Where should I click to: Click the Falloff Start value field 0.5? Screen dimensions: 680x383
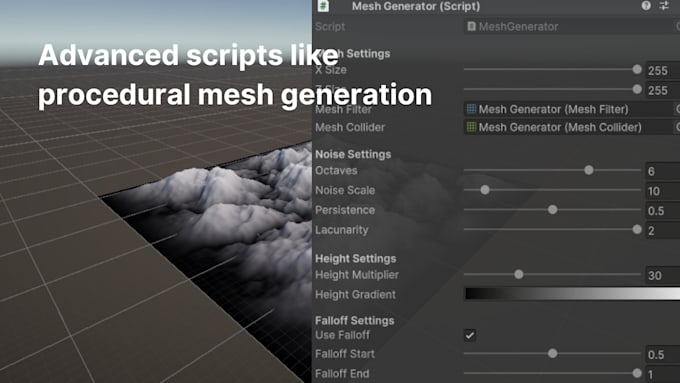point(663,355)
